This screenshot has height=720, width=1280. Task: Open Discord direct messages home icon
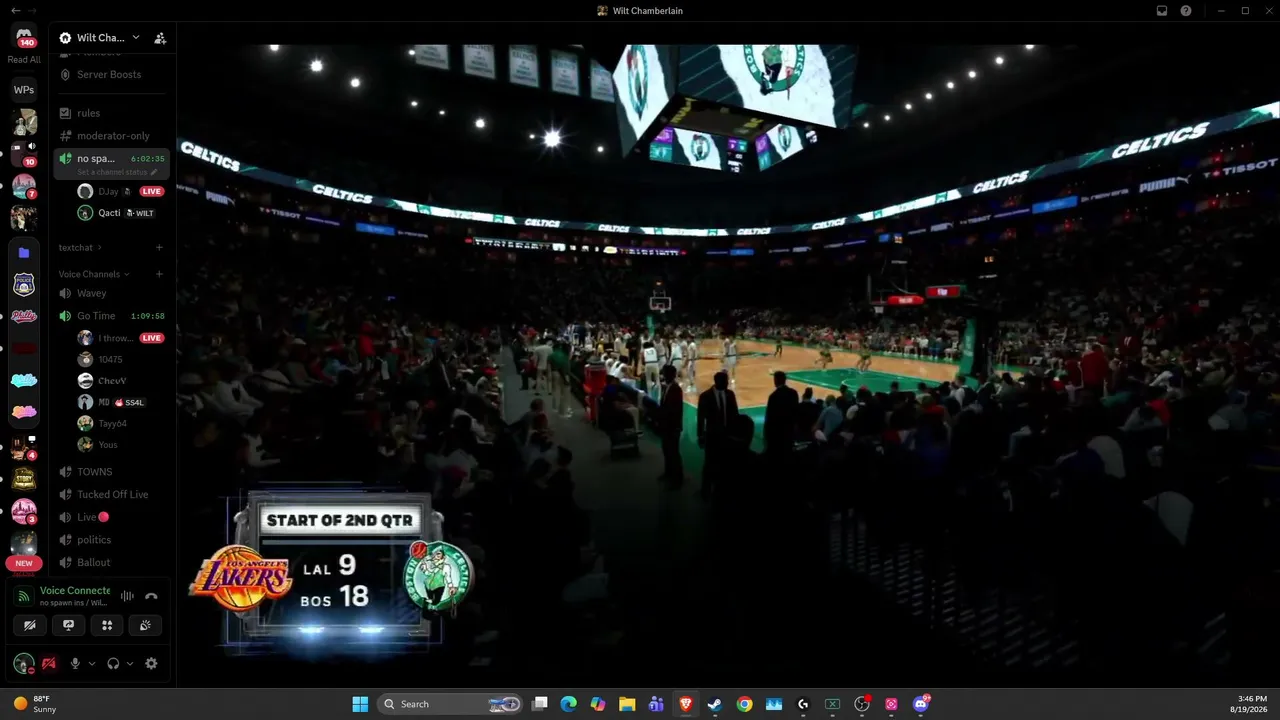coord(24,36)
